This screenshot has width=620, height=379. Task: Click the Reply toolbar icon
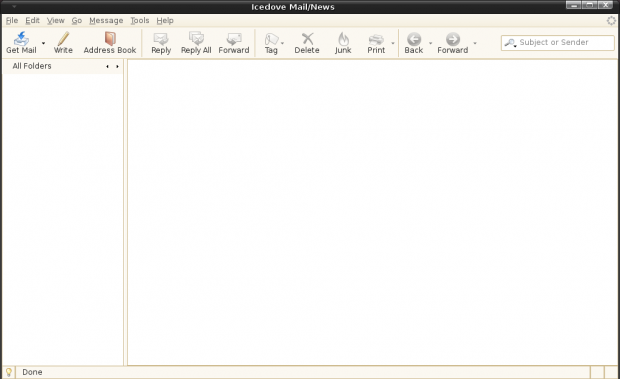point(161,39)
